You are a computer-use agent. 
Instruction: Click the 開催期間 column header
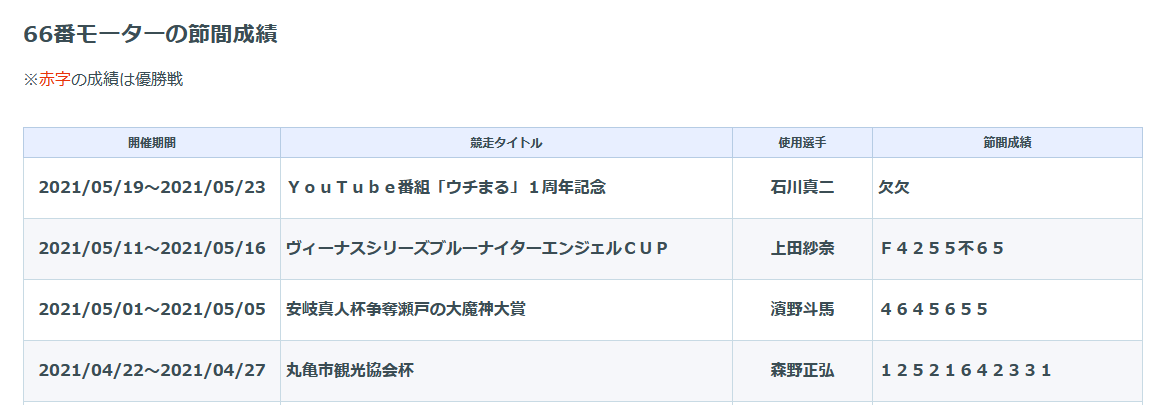(152, 142)
